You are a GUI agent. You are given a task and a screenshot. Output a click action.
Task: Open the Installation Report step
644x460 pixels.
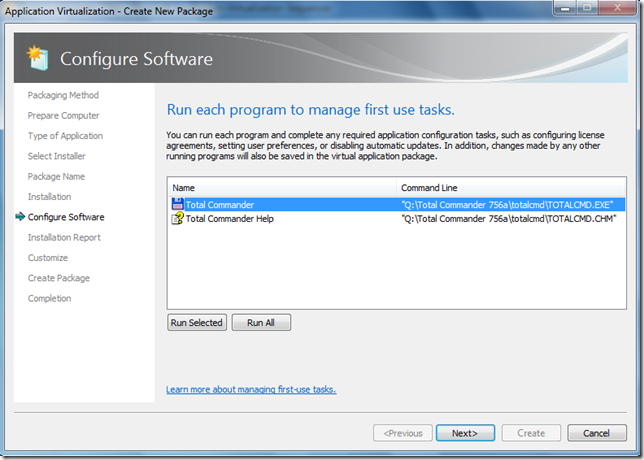64,237
